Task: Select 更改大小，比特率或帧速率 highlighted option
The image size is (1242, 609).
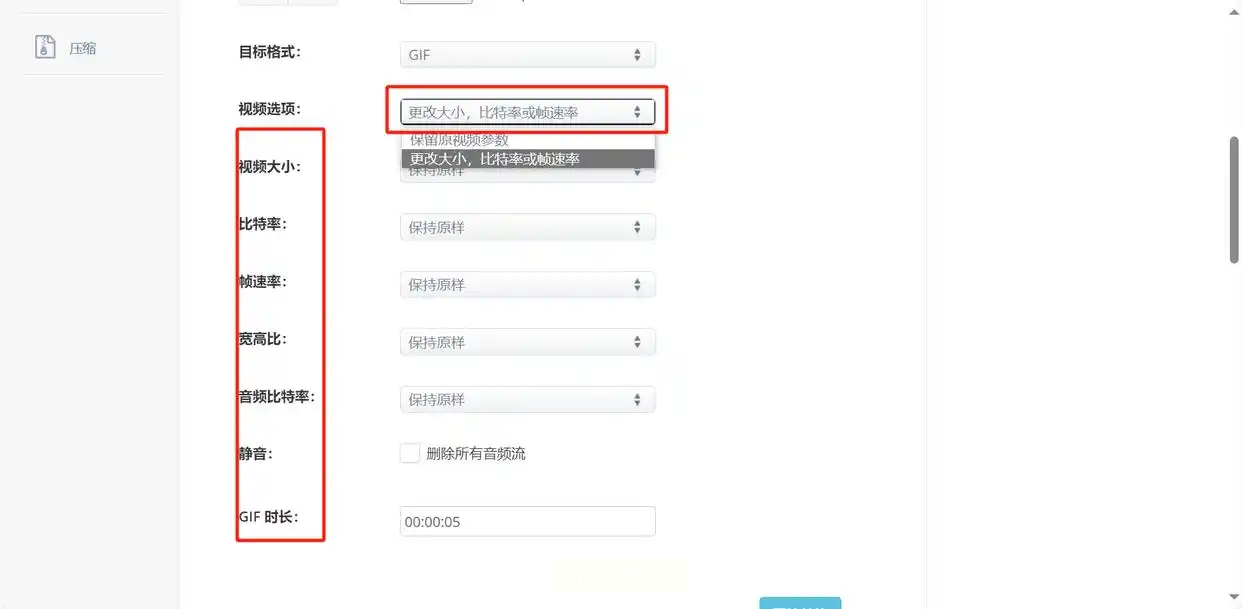Action: coord(528,158)
